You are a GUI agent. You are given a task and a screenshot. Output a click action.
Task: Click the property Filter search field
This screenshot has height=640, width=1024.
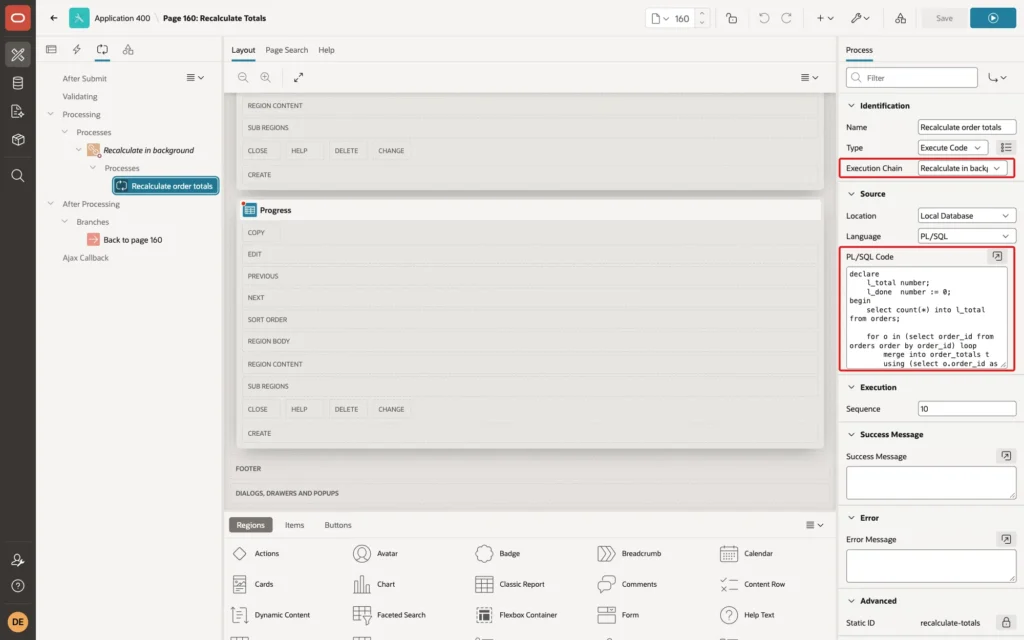coord(912,78)
